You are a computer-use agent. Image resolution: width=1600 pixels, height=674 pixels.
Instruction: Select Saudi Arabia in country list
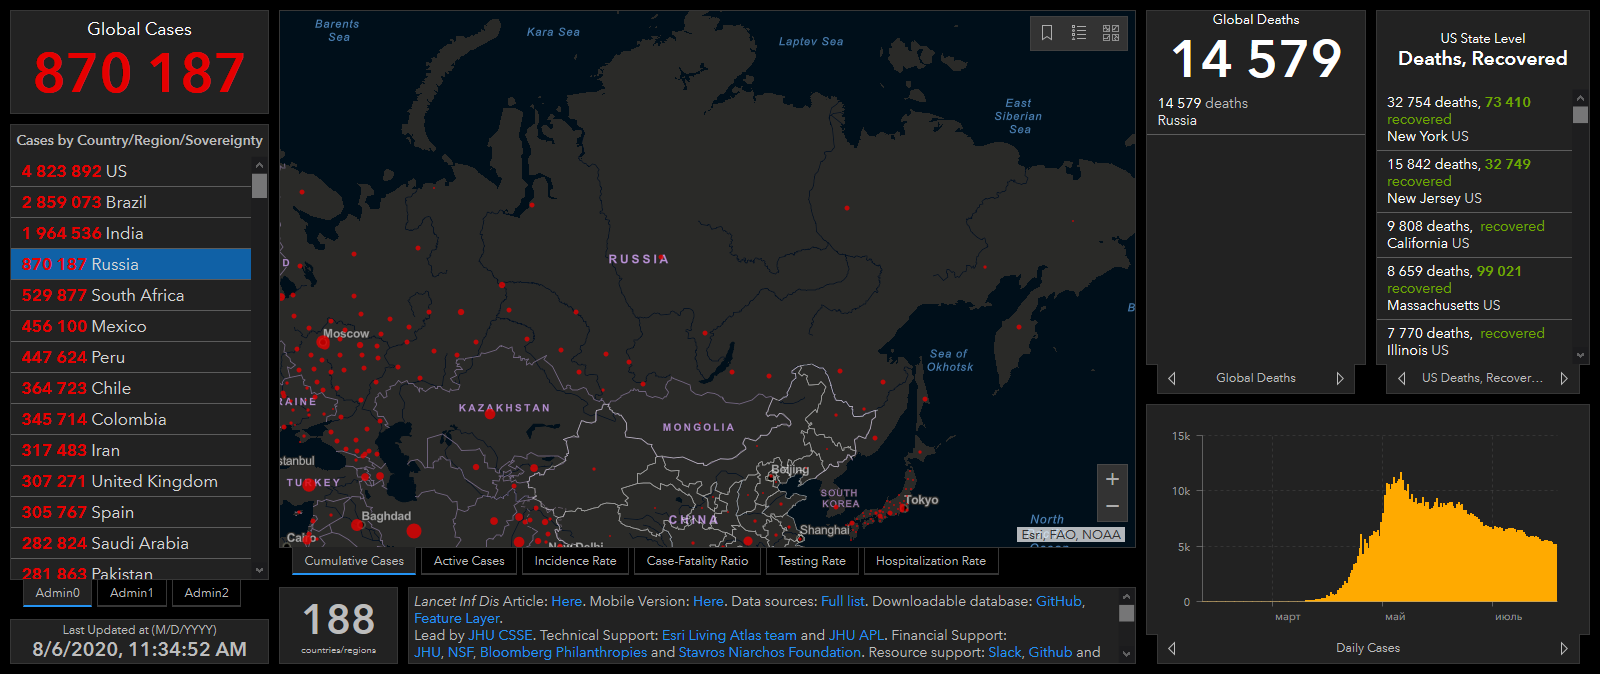click(131, 543)
